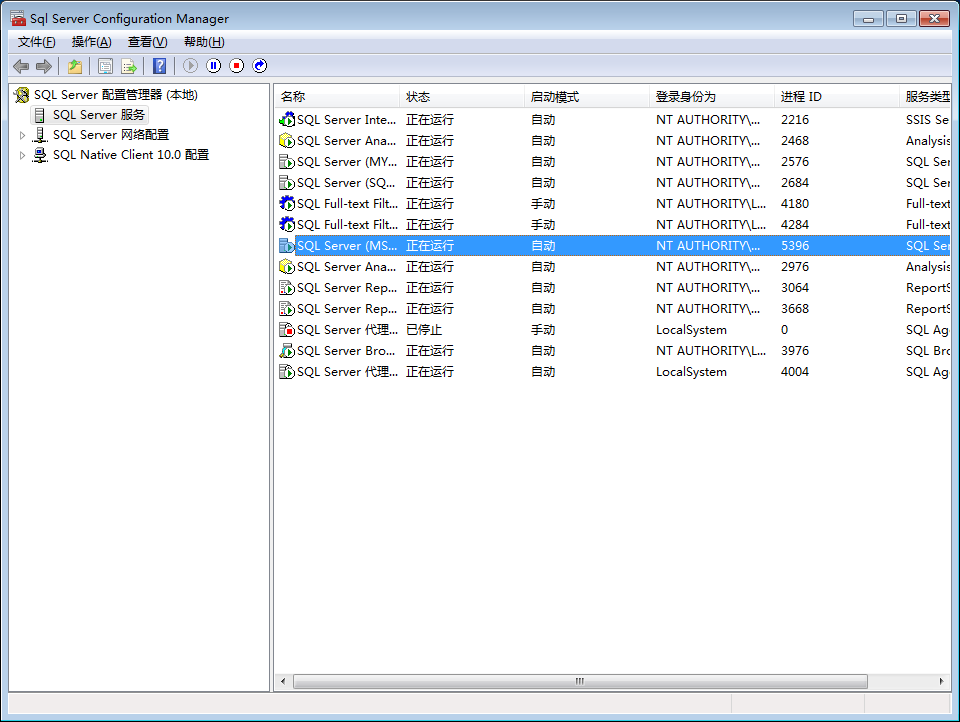Maximize the Configuration Manager window

click(x=901, y=19)
